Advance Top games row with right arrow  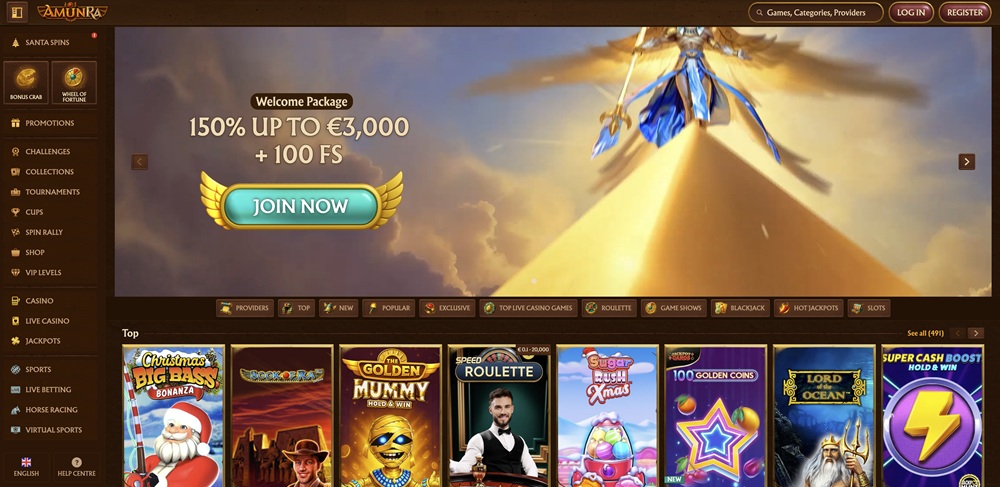click(x=975, y=333)
